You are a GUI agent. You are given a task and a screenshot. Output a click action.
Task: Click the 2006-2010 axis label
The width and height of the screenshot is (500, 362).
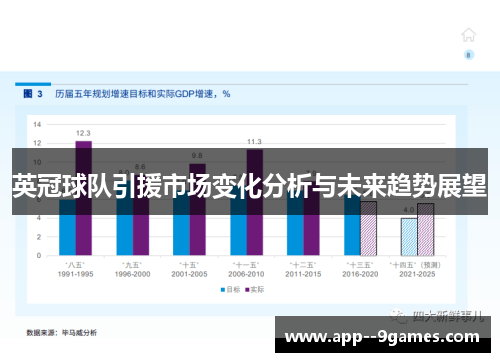246,274
